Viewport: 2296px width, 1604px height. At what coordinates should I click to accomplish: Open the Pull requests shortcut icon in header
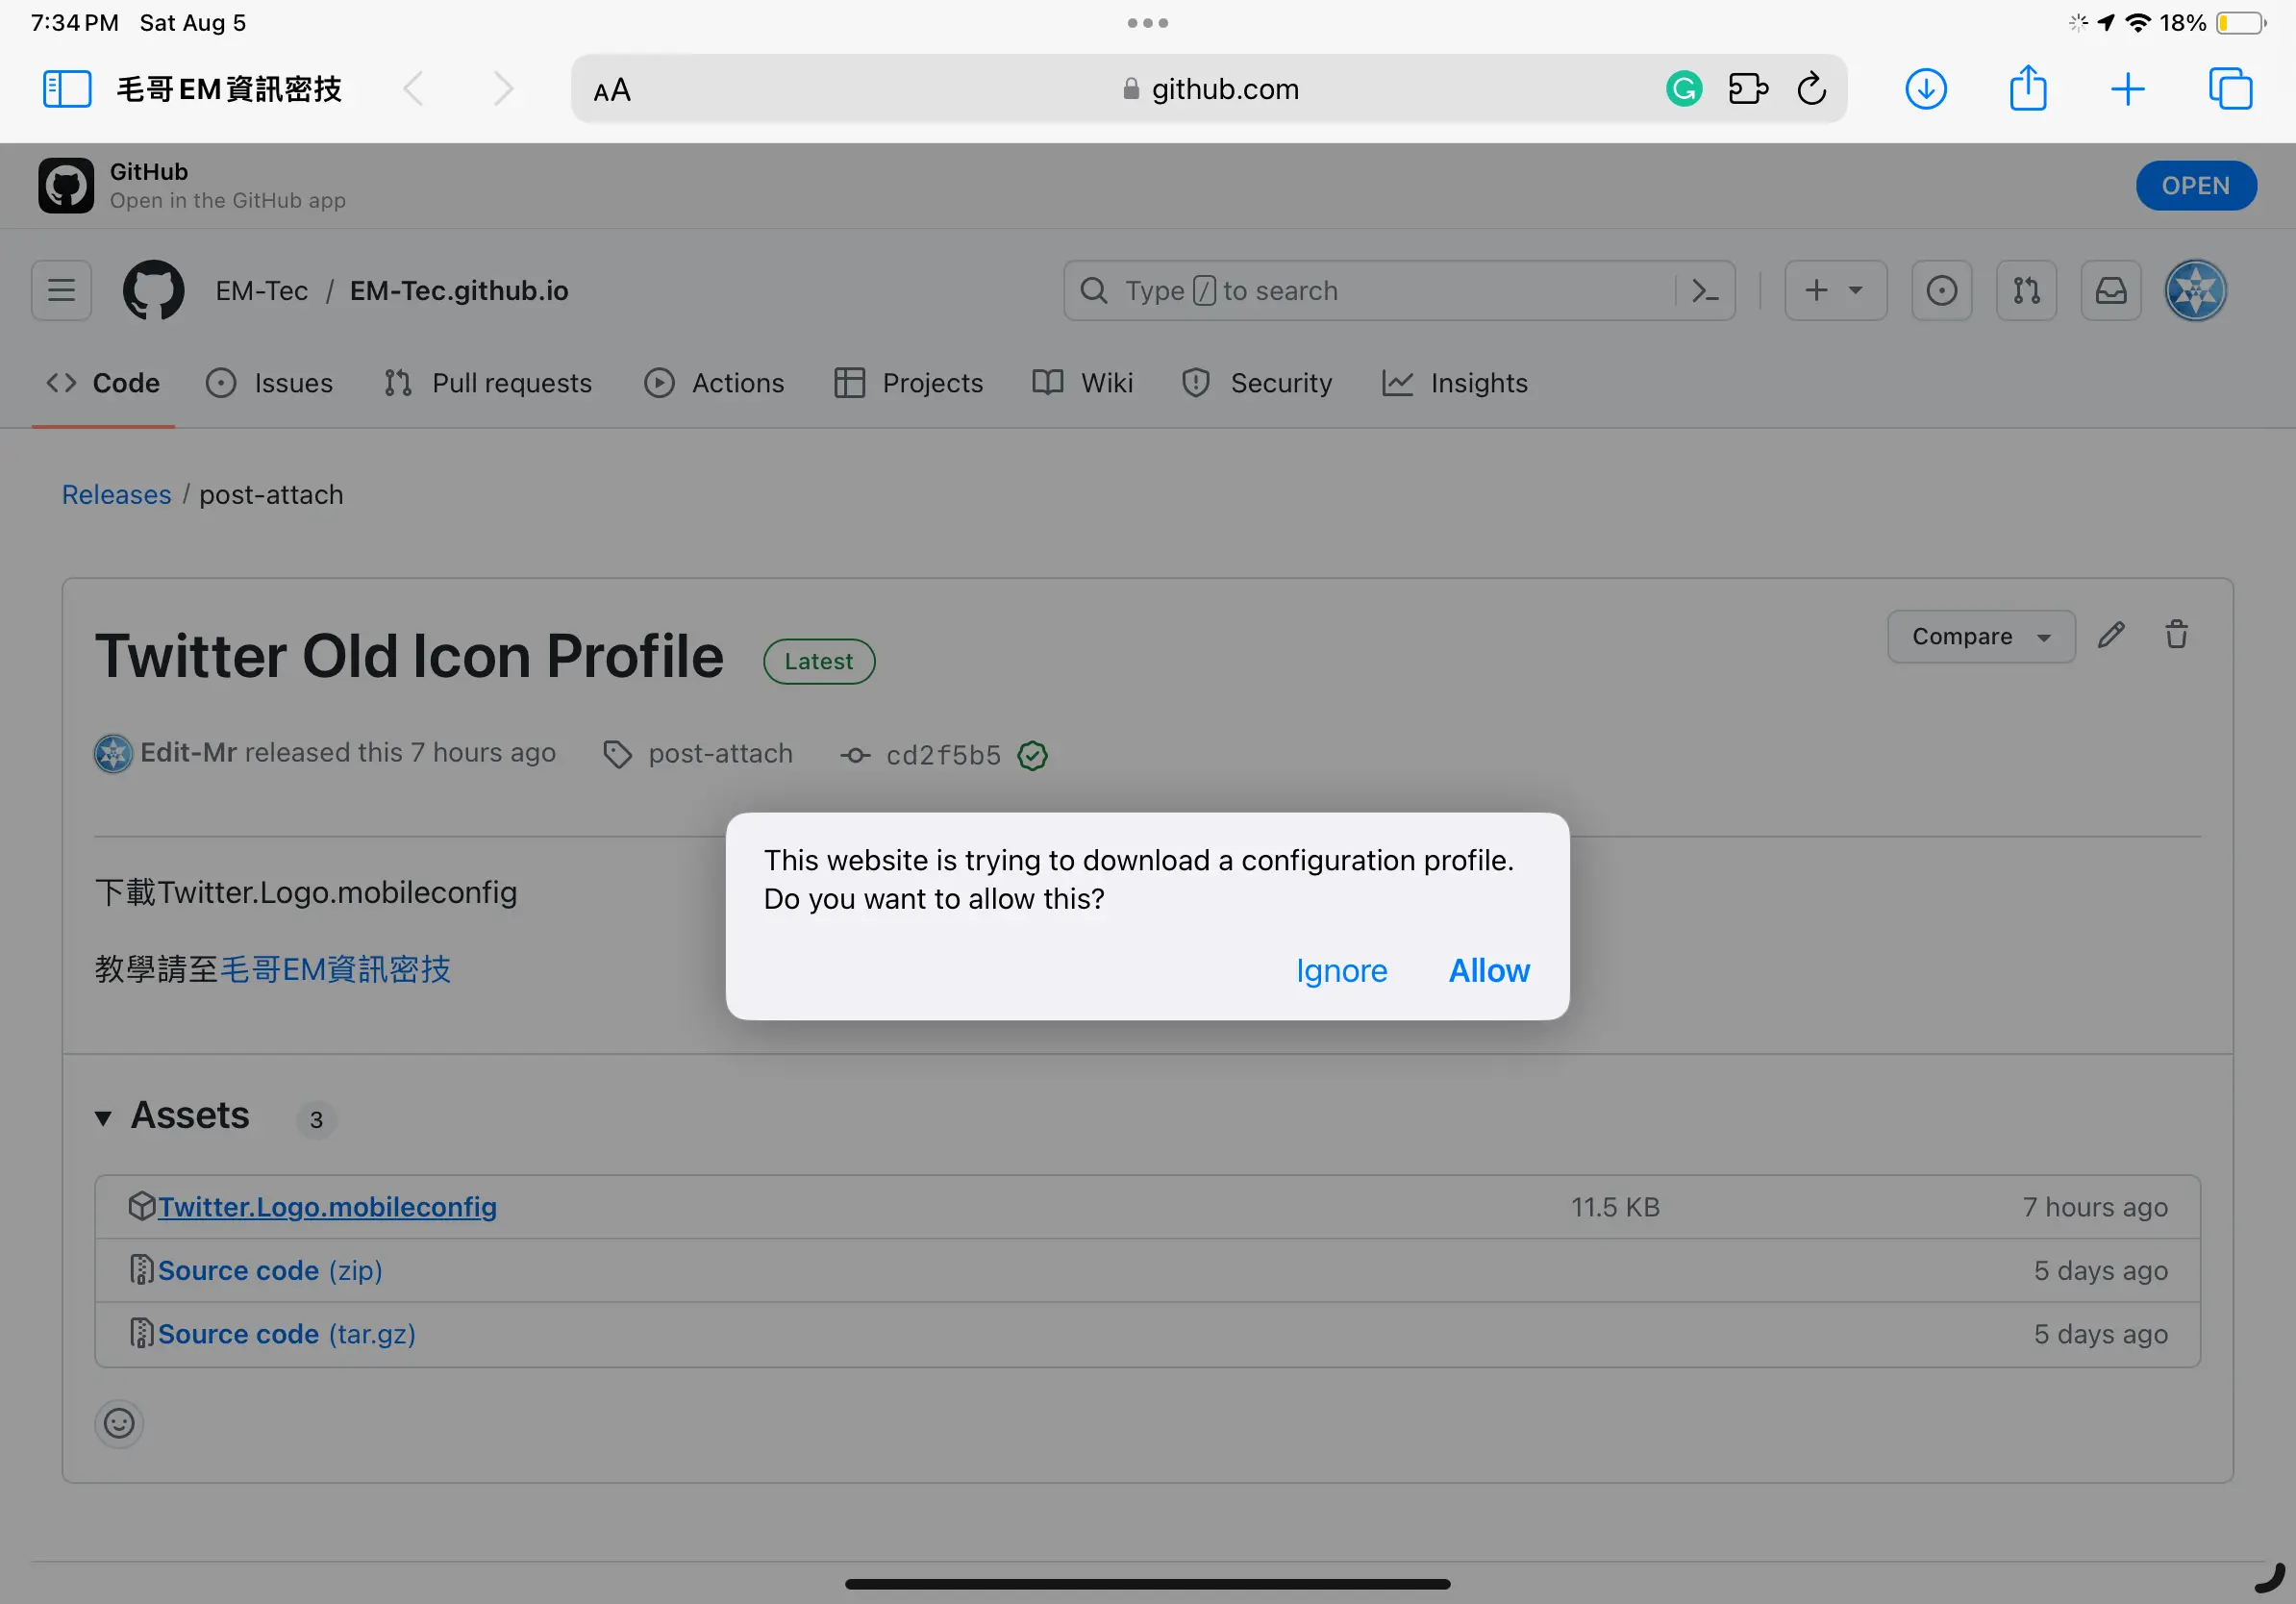point(2027,291)
